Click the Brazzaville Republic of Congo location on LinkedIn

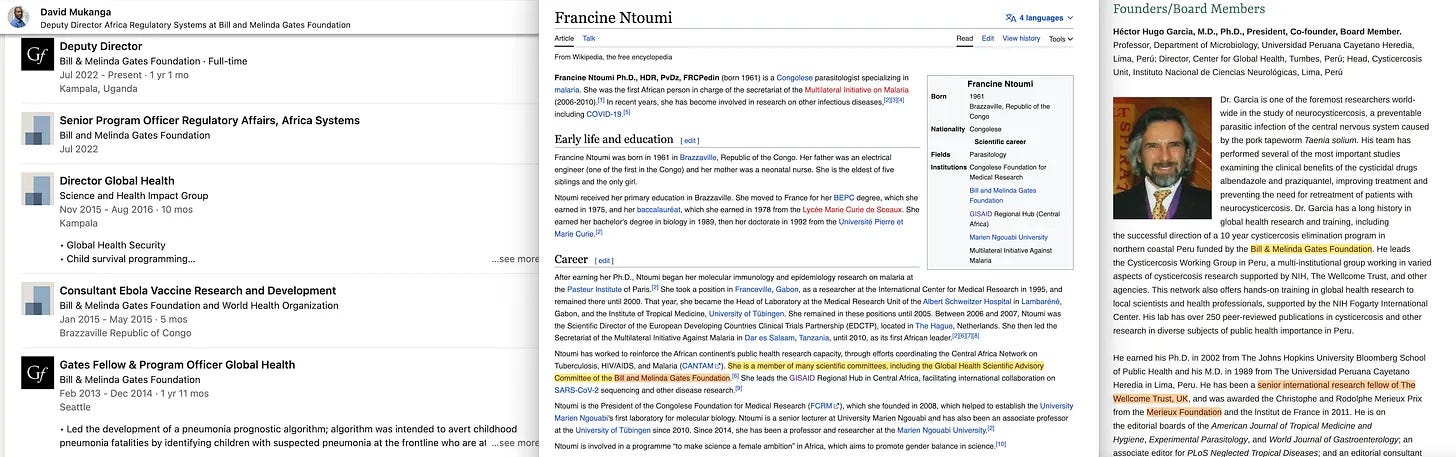pos(125,332)
